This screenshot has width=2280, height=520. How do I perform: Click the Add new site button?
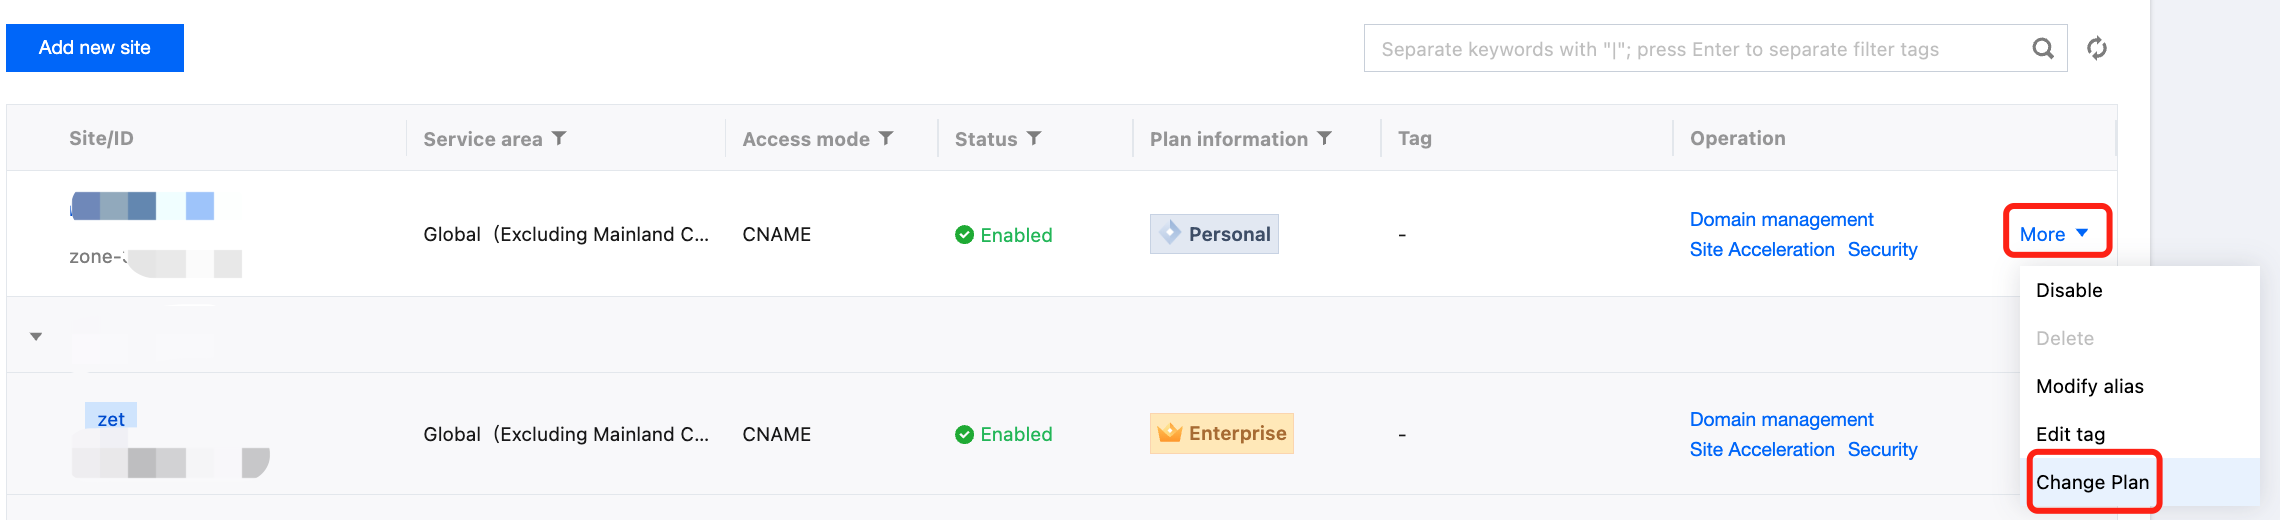(95, 48)
